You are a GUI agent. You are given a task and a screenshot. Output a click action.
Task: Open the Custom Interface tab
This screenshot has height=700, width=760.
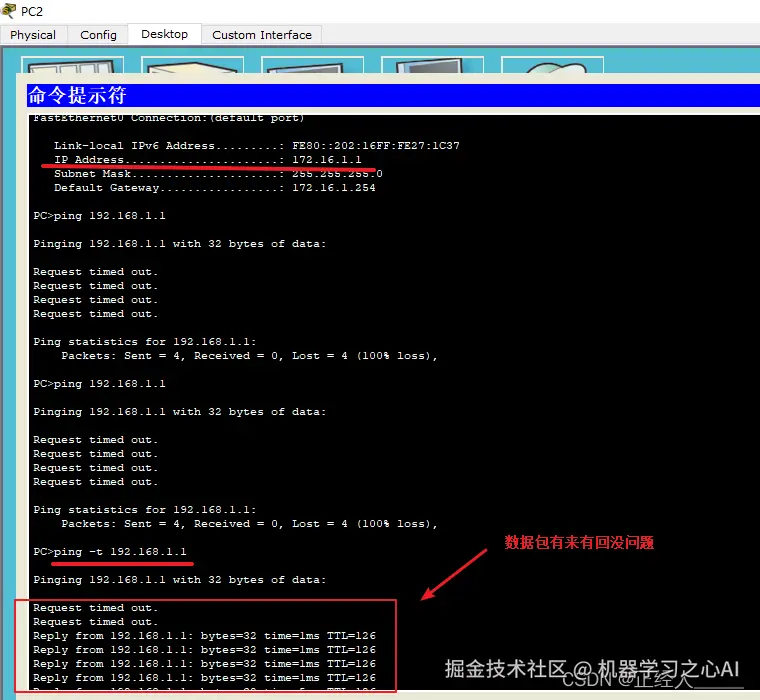pyautogui.click(x=262, y=35)
